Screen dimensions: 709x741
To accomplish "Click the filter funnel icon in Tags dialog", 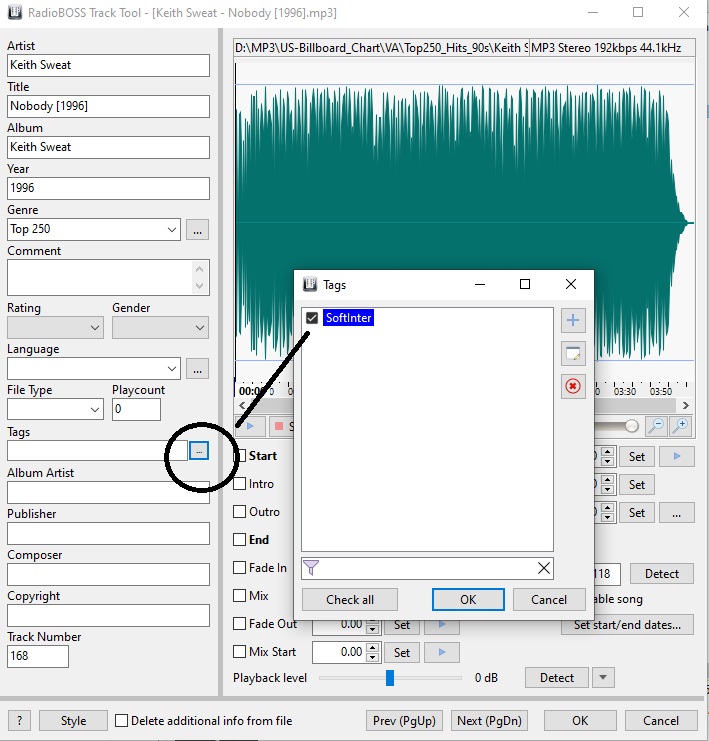I will [311, 568].
